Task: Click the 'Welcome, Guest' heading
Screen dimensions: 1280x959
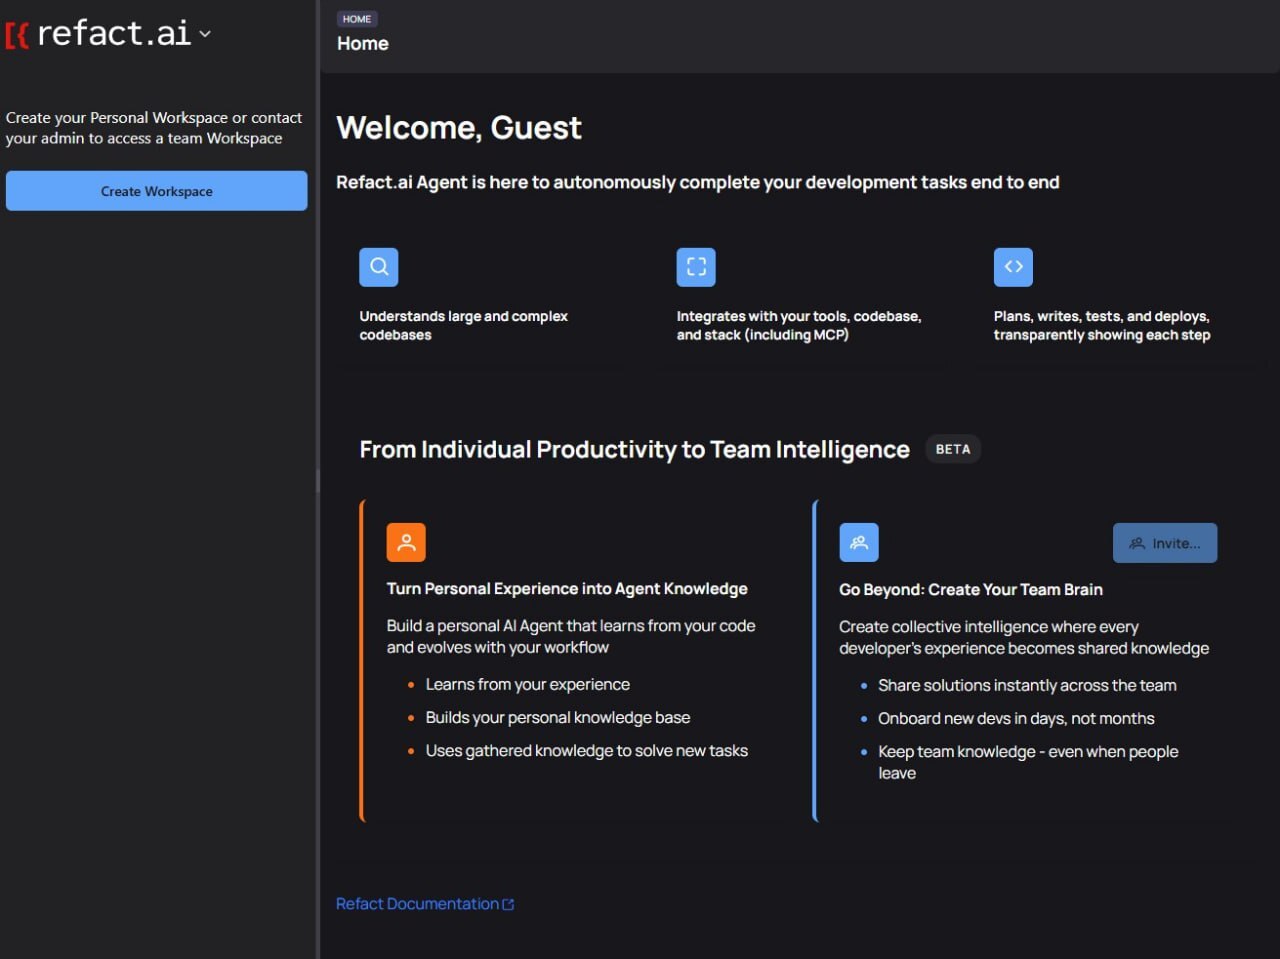Action: tap(459, 128)
